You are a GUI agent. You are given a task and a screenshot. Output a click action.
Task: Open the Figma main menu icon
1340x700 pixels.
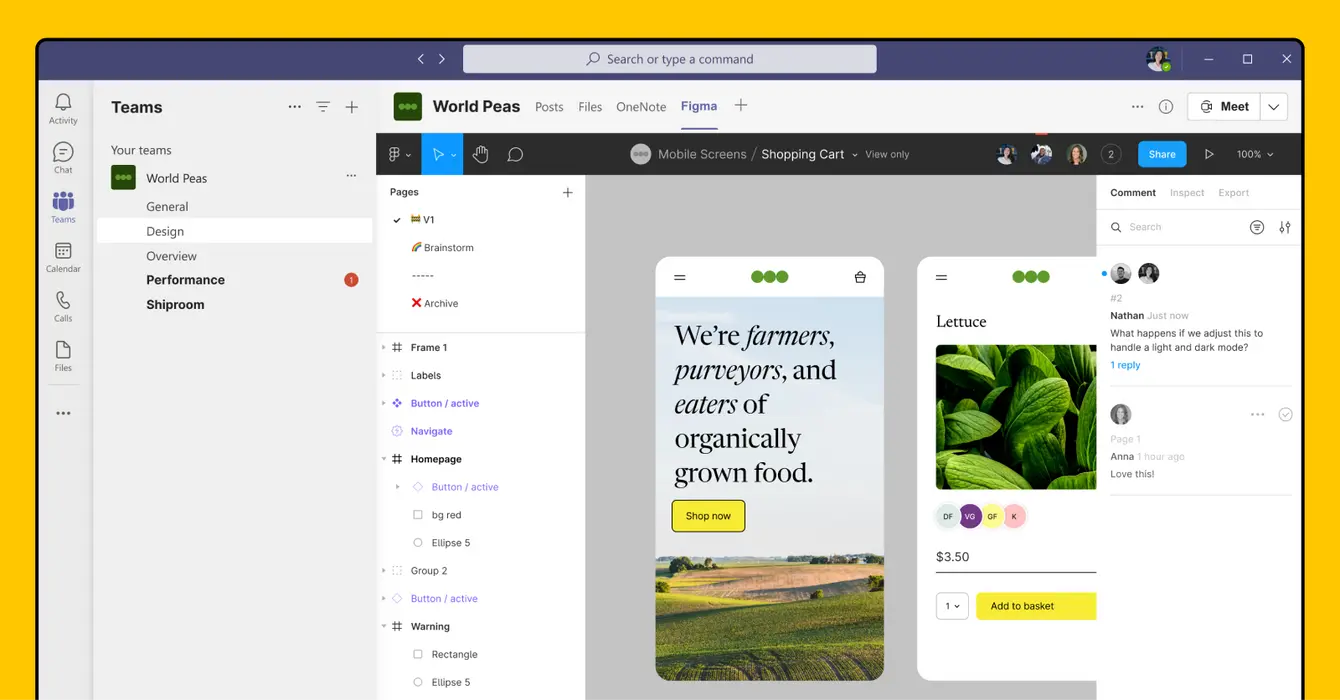[397, 154]
